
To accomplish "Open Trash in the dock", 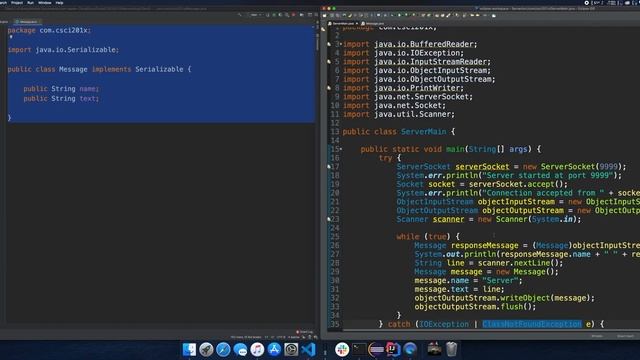I will (451, 349).
